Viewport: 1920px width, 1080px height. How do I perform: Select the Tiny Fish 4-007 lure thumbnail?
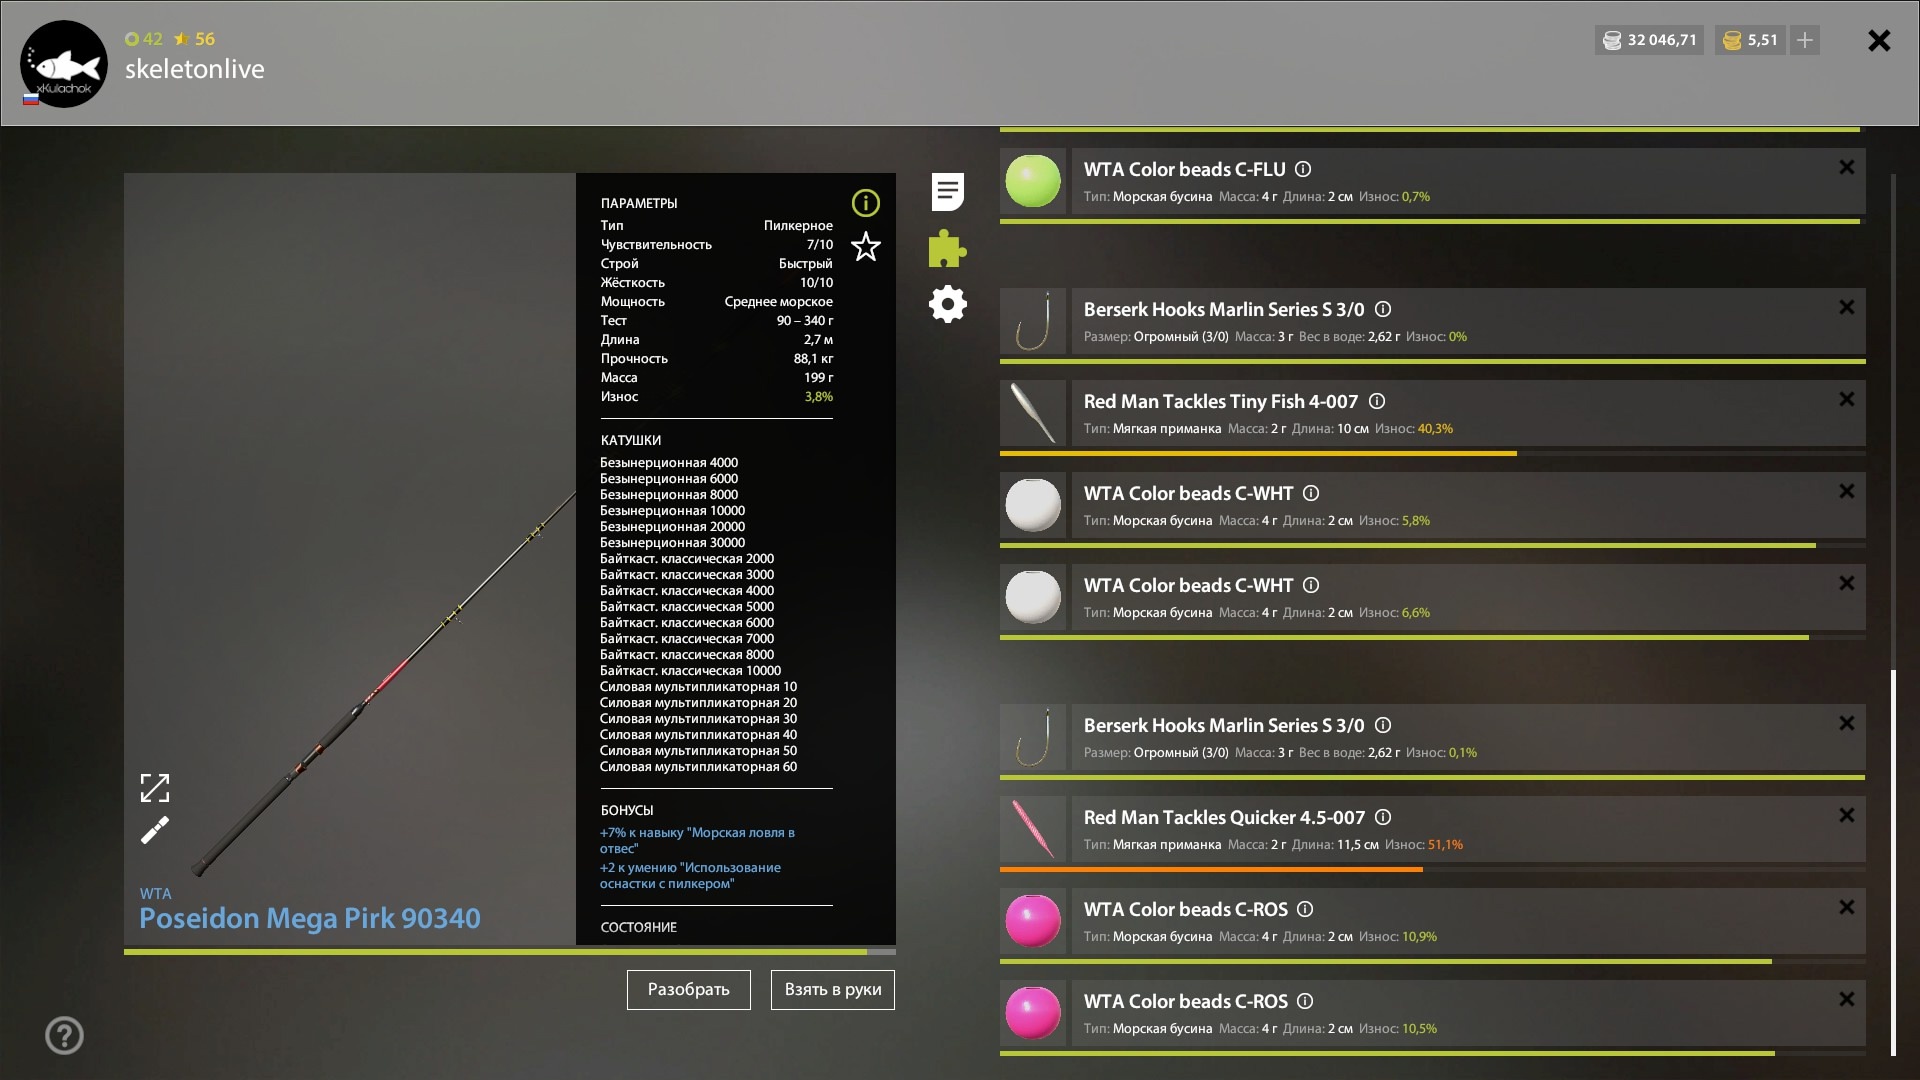[1033, 413]
